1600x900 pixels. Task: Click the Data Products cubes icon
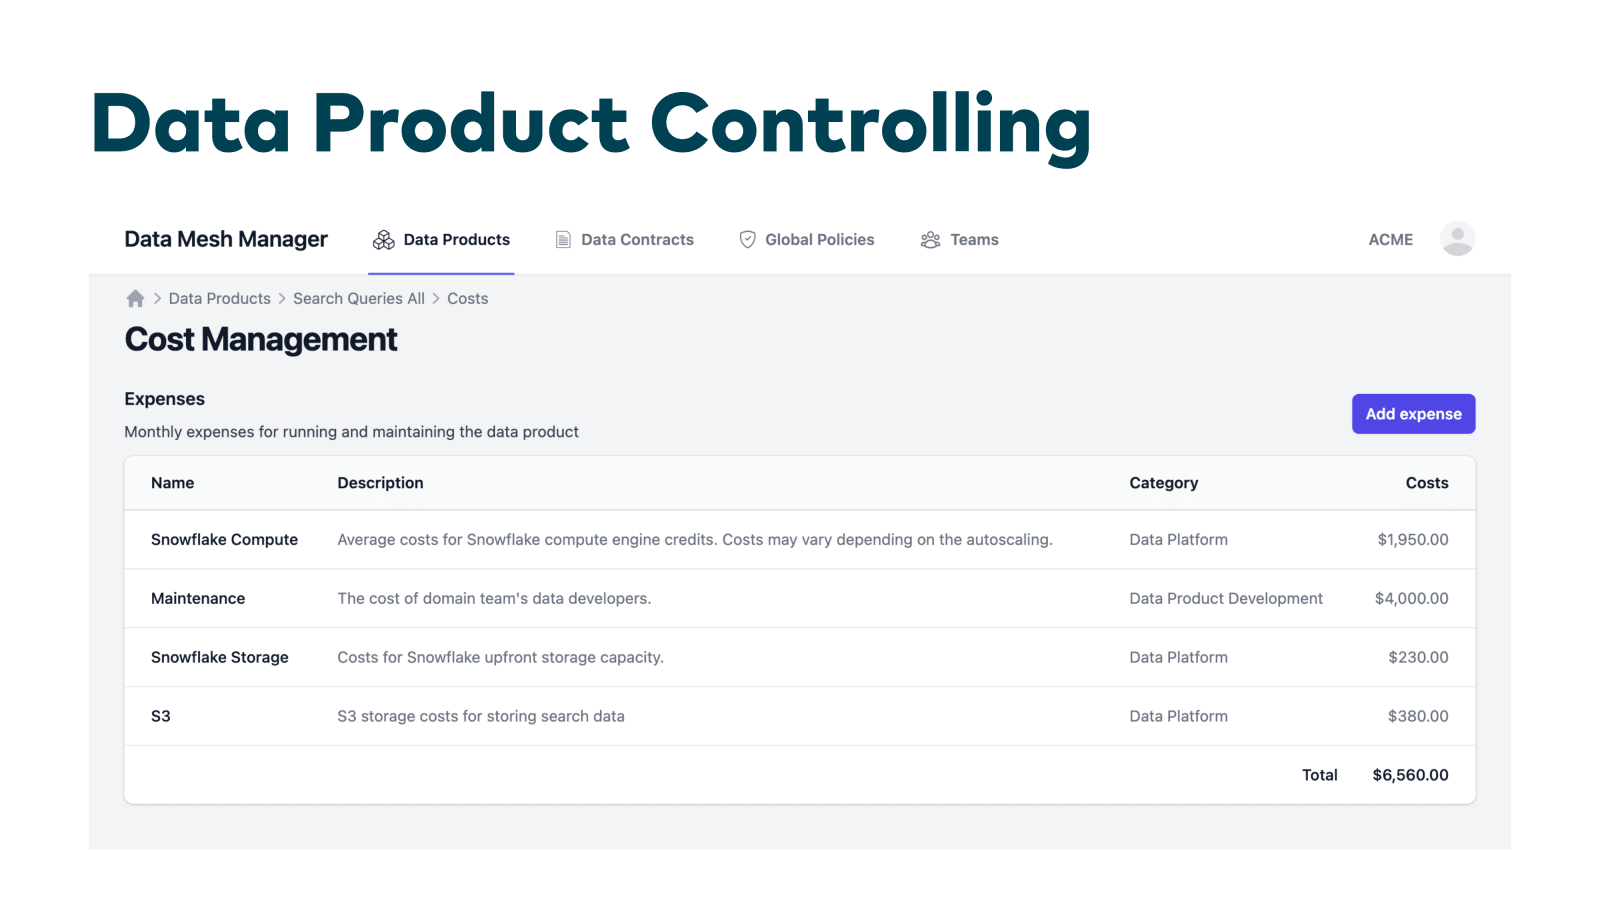384,240
